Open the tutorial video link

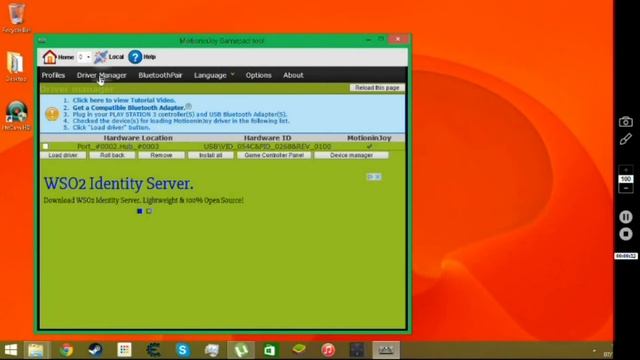pyautogui.click(x=124, y=100)
